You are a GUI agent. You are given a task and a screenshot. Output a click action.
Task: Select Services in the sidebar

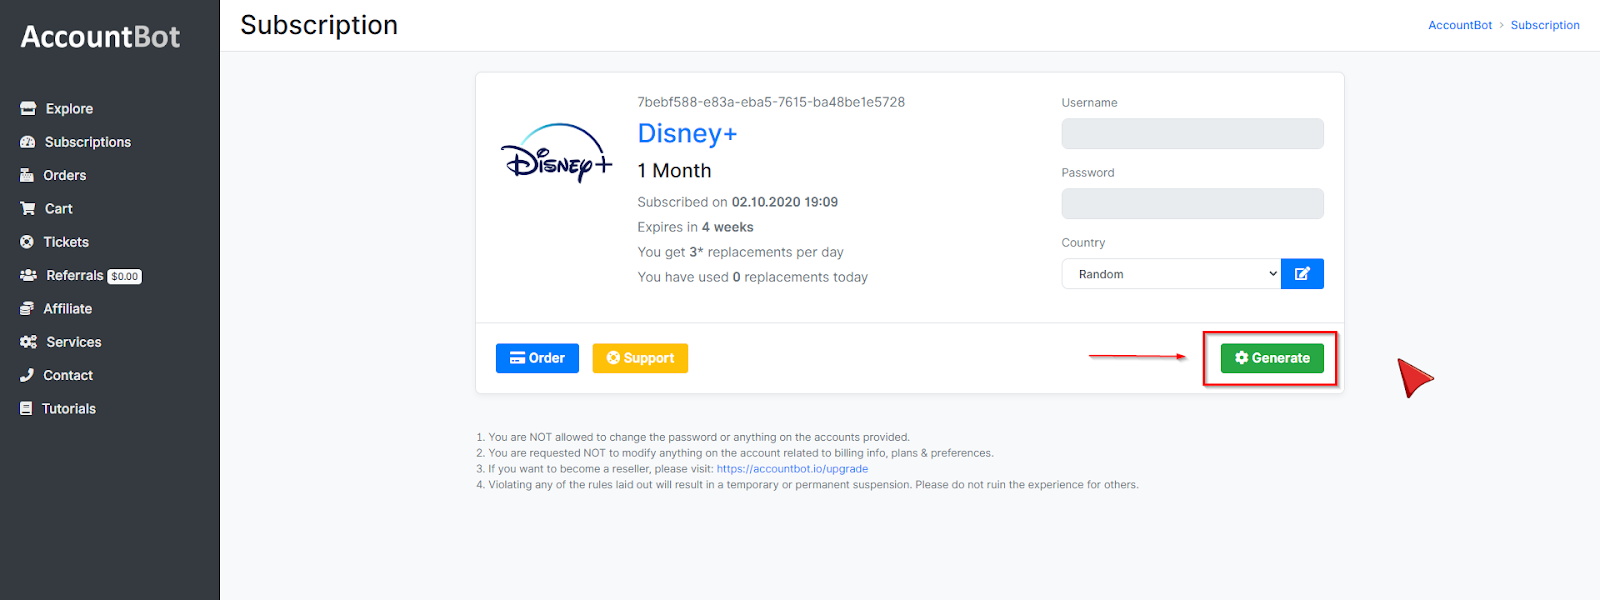point(74,342)
